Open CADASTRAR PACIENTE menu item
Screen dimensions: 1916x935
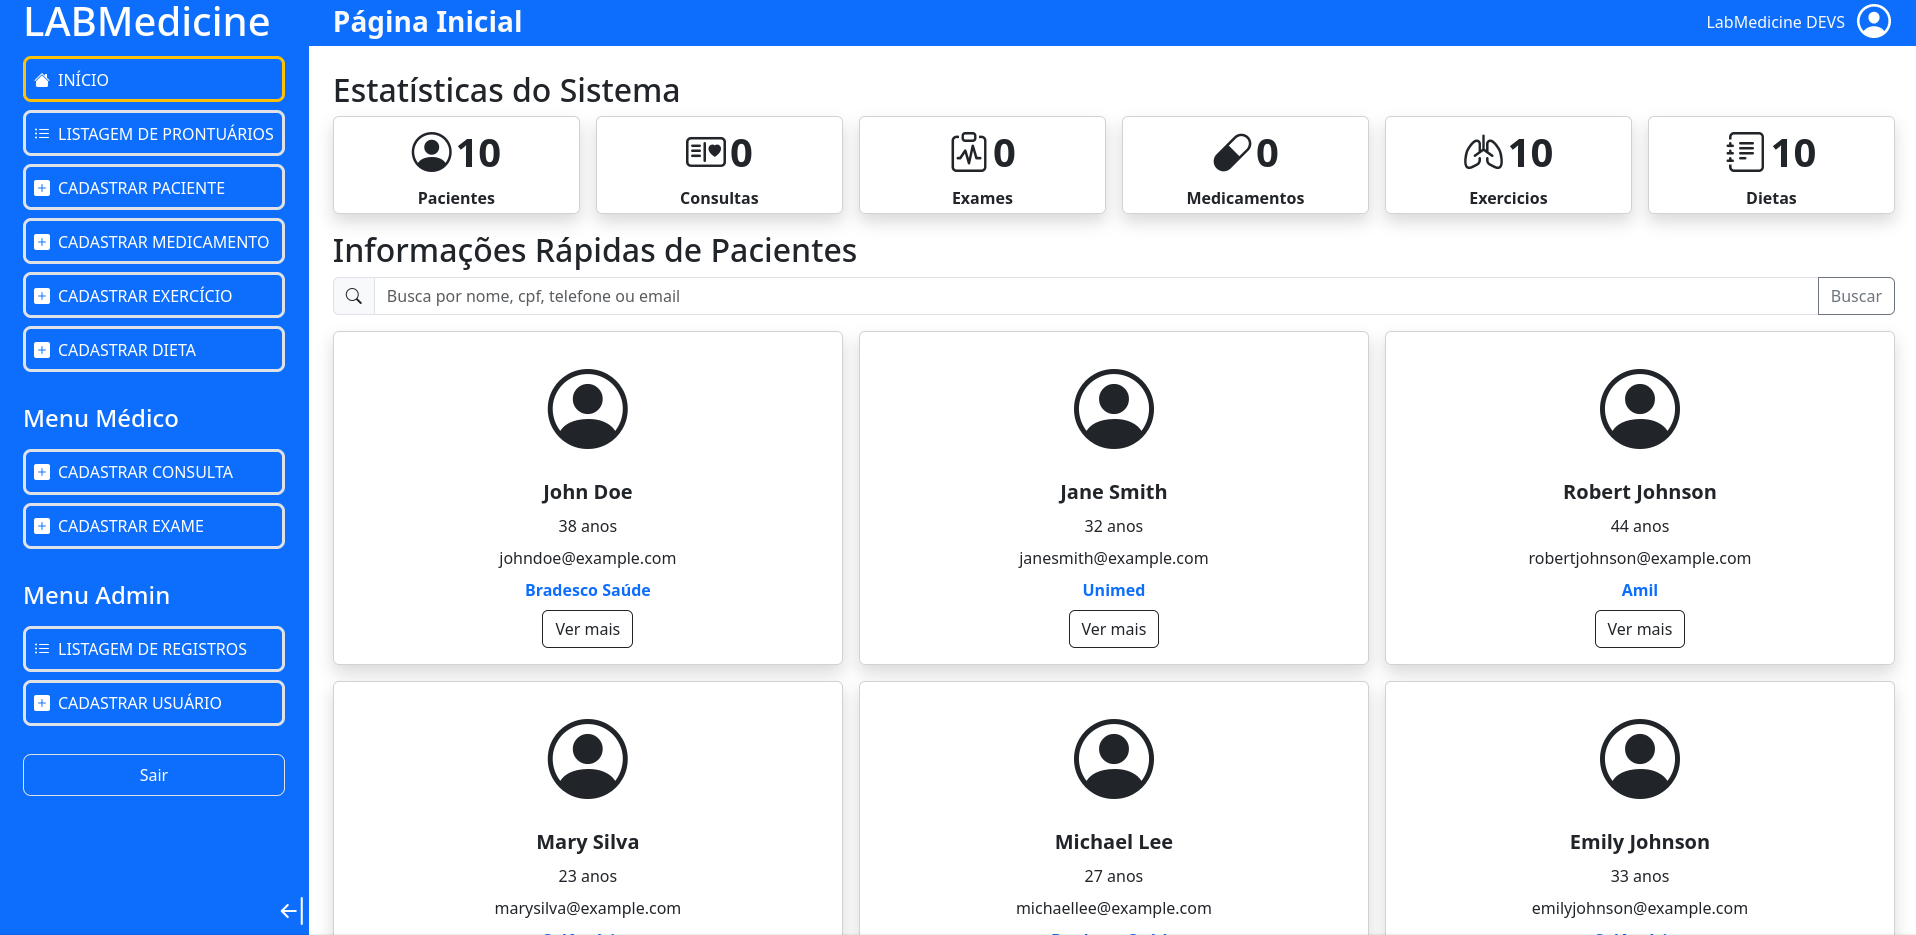(x=154, y=188)
